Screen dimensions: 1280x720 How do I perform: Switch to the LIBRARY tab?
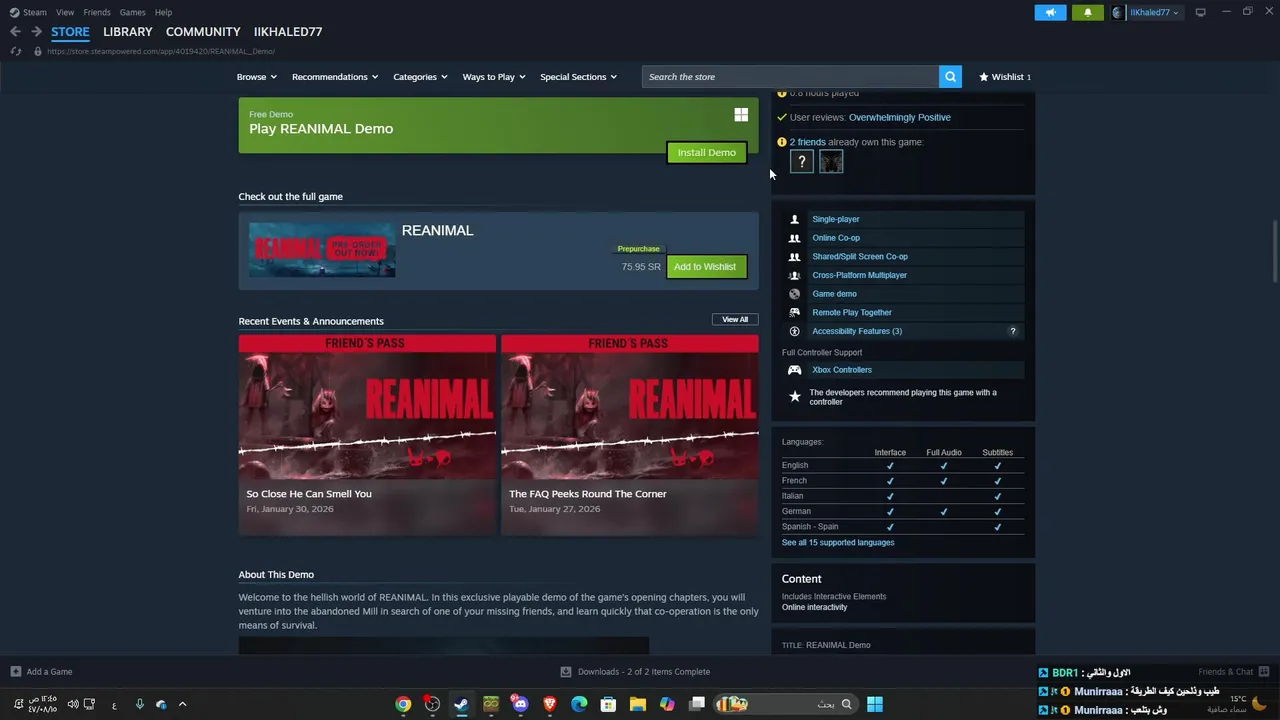[x=128, y=32]
